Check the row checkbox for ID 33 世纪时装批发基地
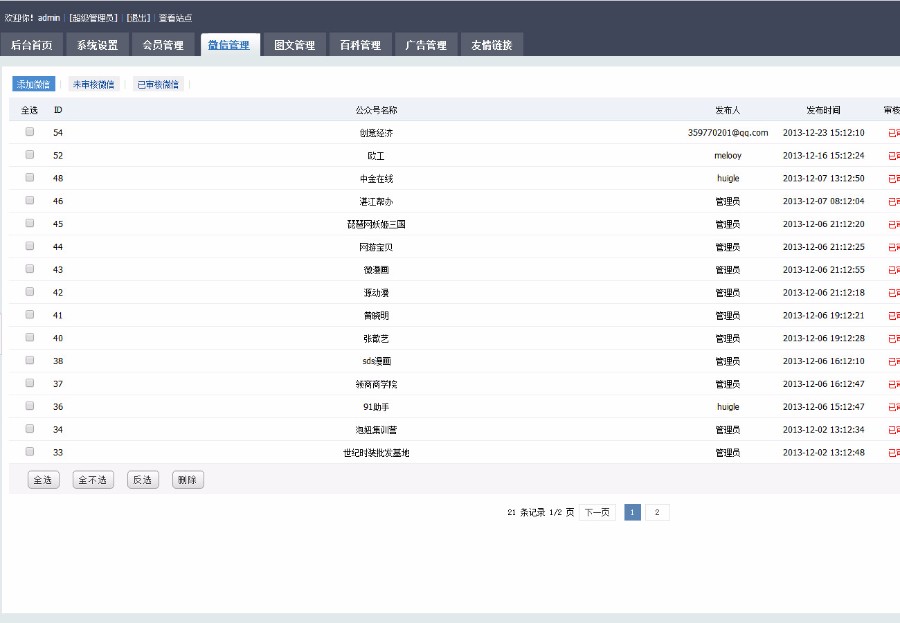The height and width of the screenshot is (623, 900). [29, 453]
